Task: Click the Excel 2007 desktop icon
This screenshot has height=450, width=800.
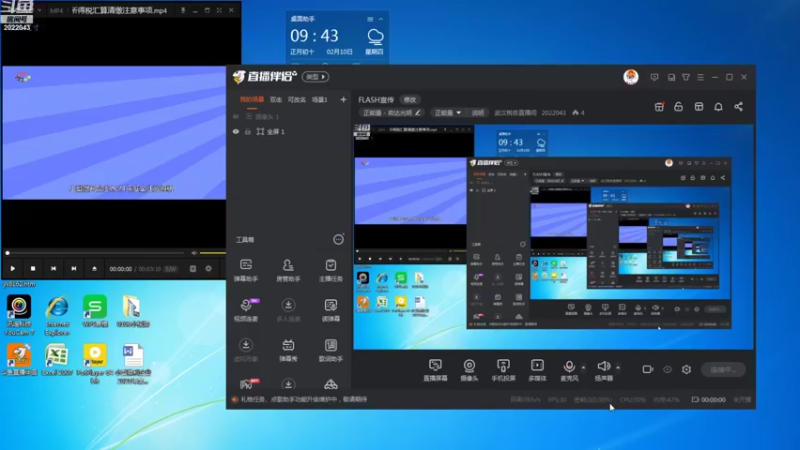Action: [x=57, y=360]
